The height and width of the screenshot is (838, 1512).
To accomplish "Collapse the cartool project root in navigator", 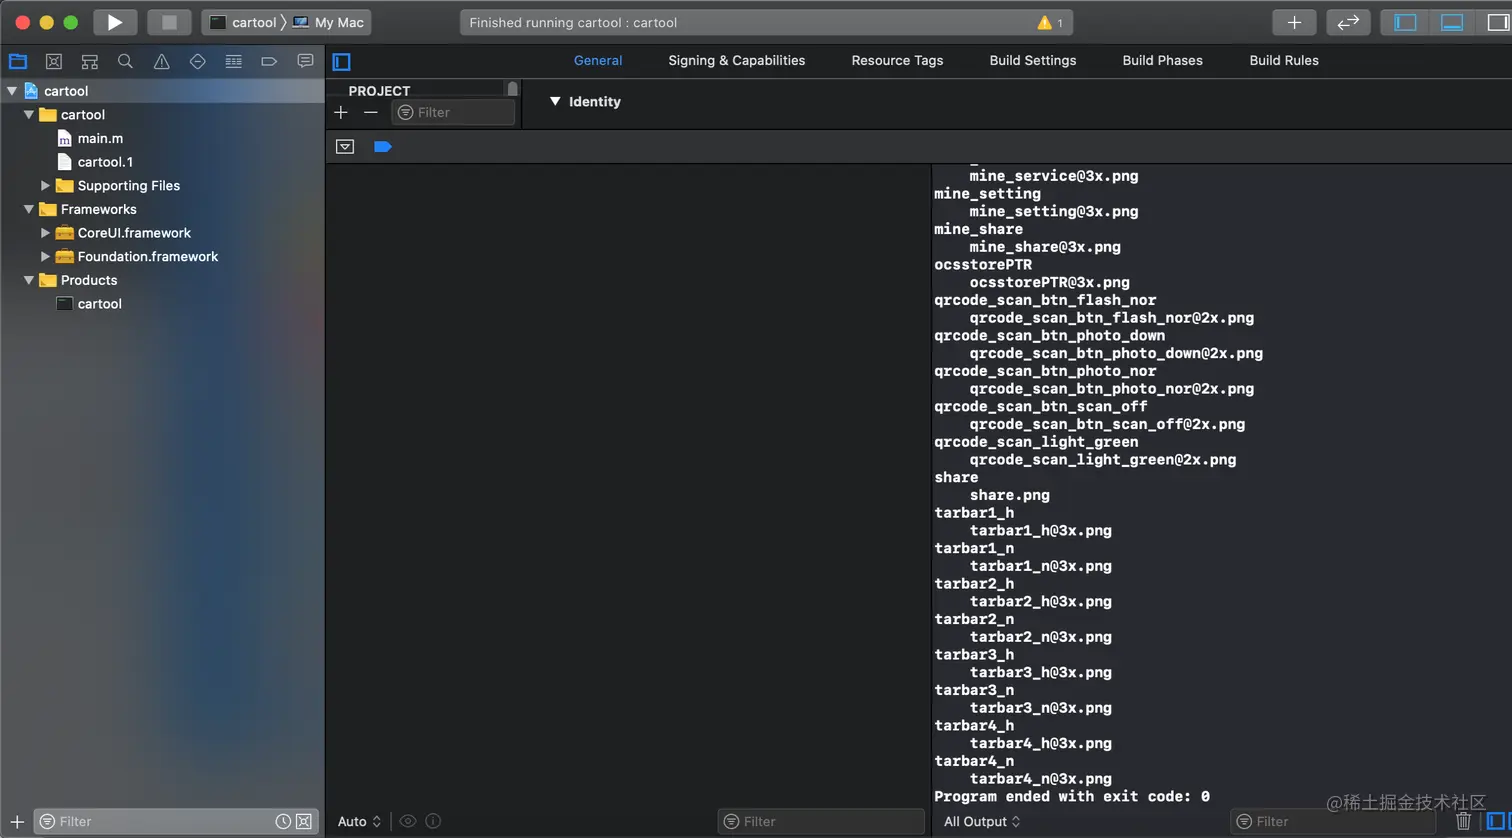I will pos(12,91).
